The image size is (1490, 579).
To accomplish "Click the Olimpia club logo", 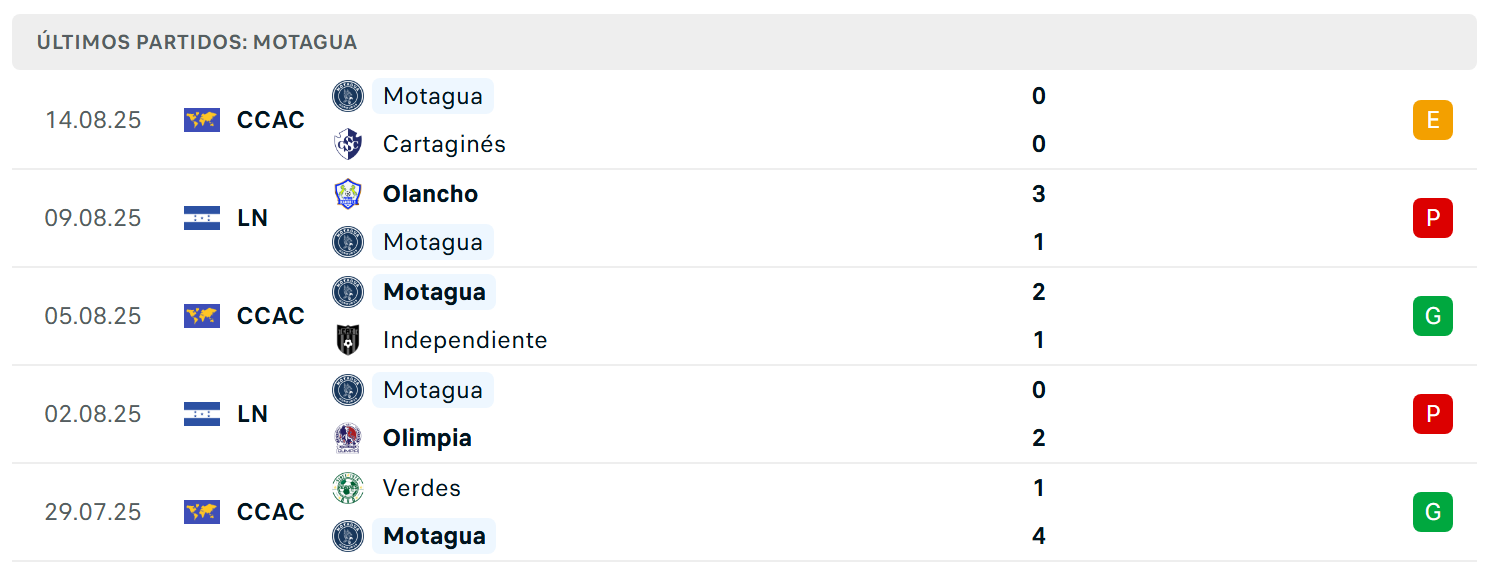I will 348,438.
